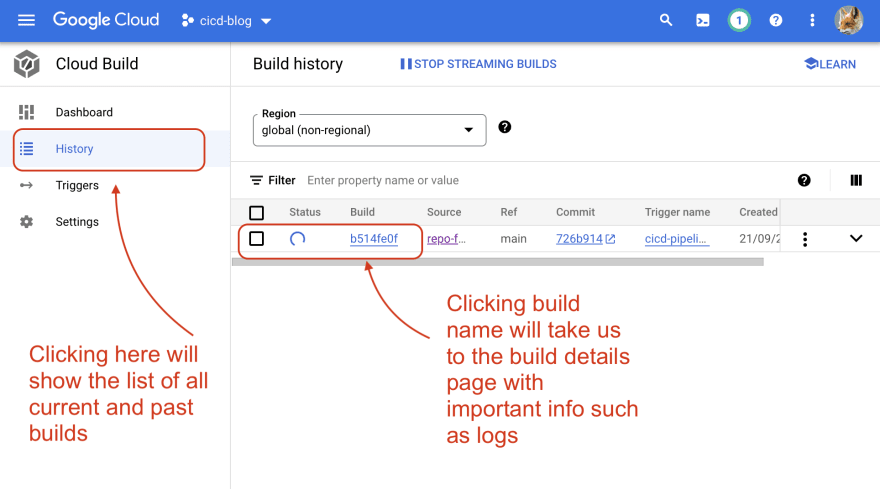Open the cicd-blog project selector
Screen dimensions: 880x489
pyautogui.click(x=226, y=21)
